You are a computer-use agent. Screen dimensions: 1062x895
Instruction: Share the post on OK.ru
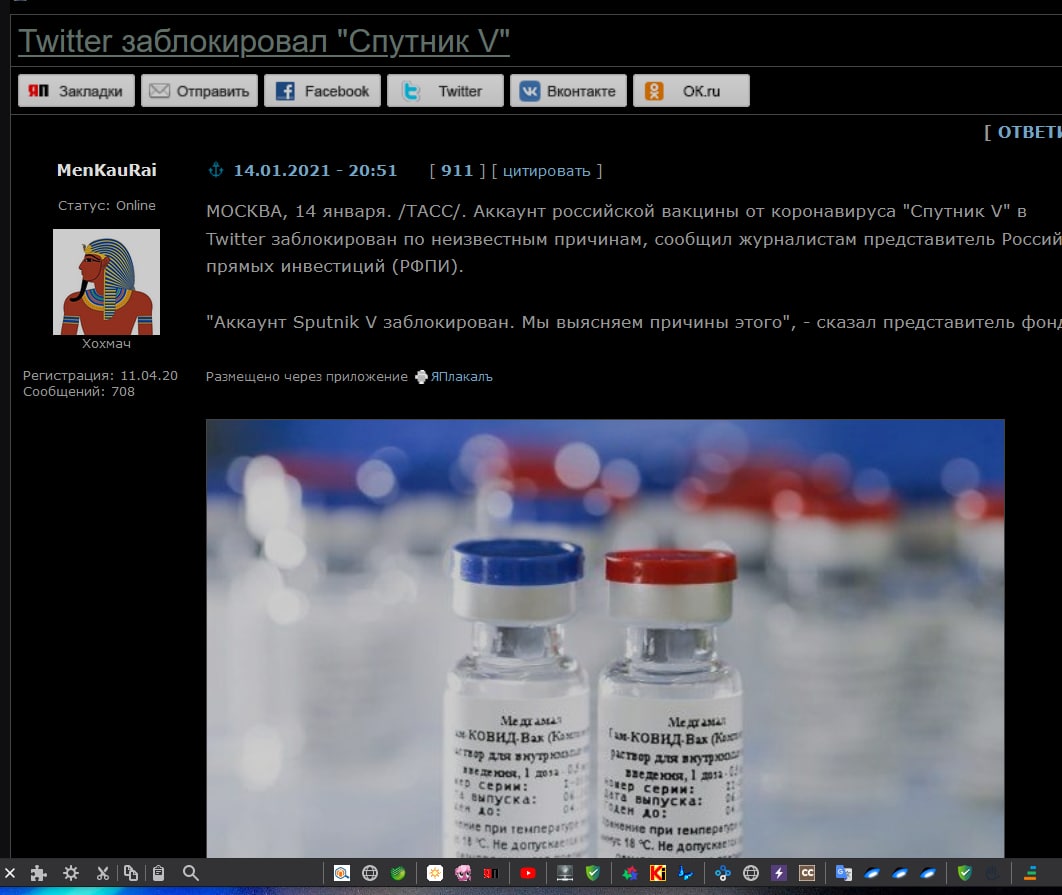(x=691, y=91)
